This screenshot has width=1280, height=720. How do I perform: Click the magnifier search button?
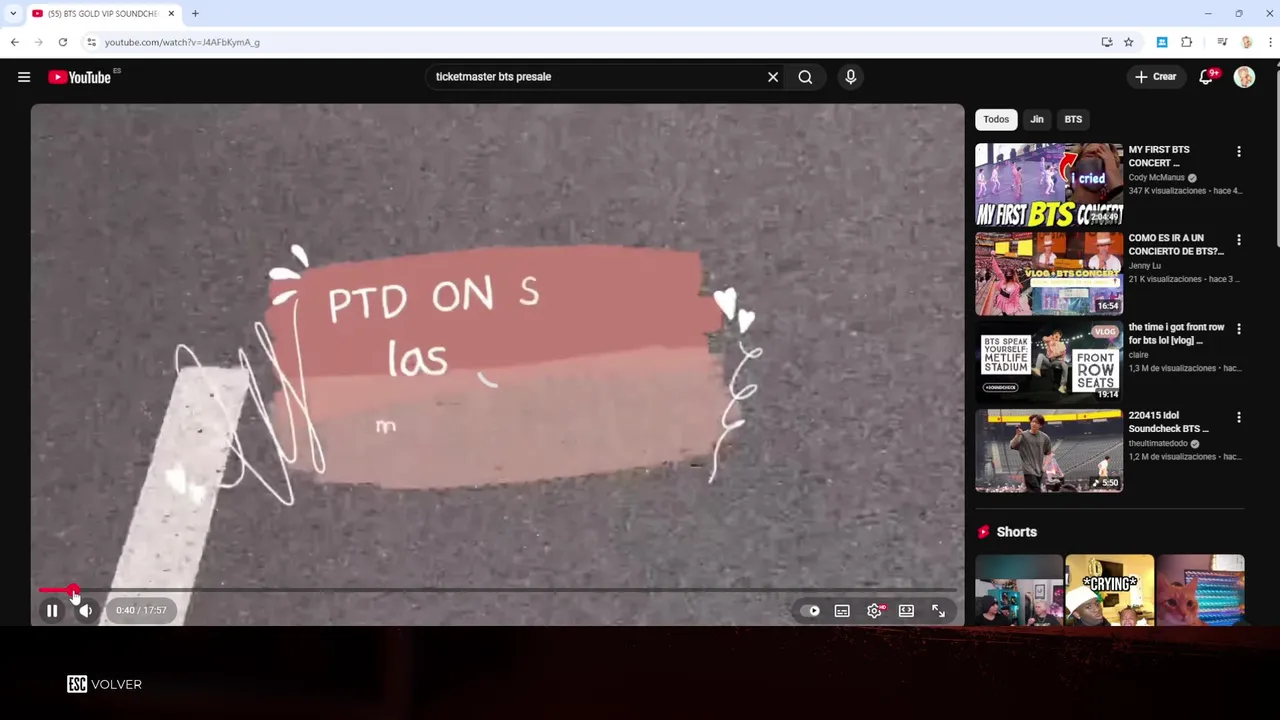coord(805,77)
